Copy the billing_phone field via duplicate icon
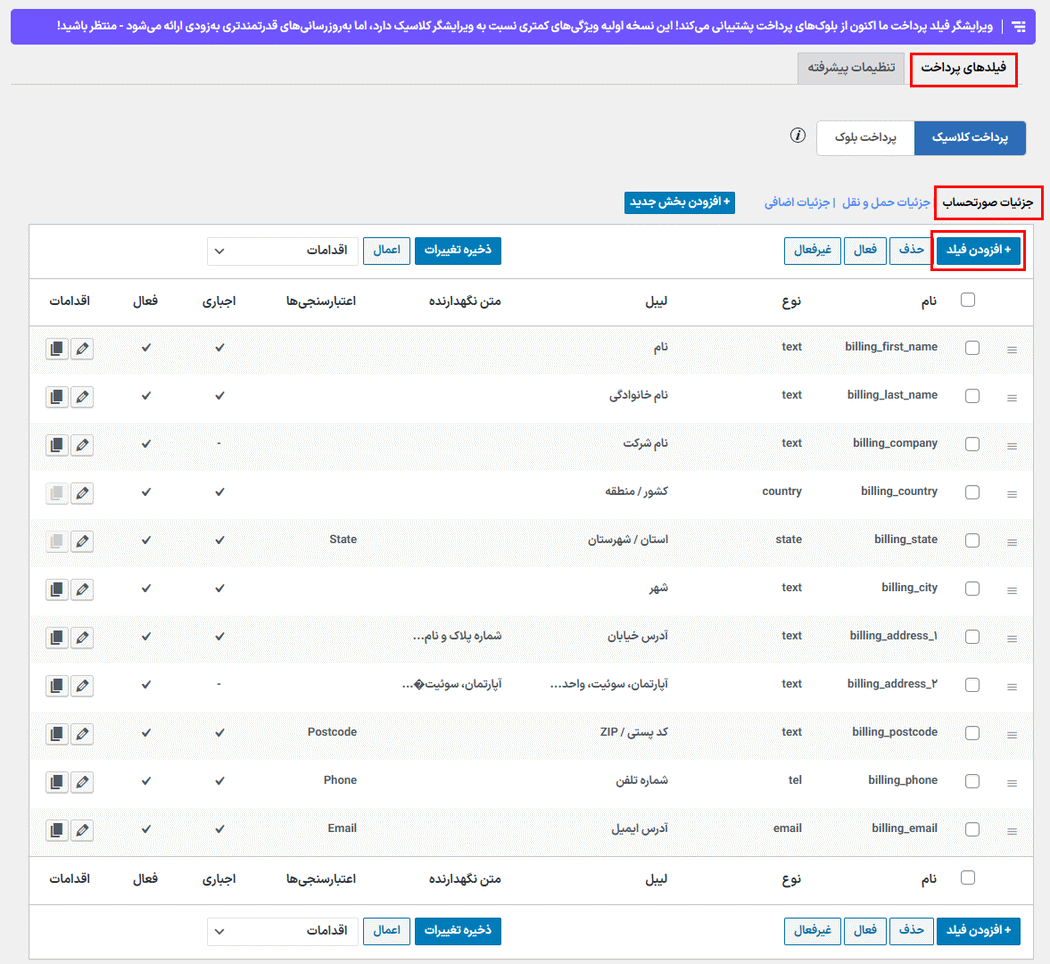The image size is (1050, 964). tap(56, 781)
